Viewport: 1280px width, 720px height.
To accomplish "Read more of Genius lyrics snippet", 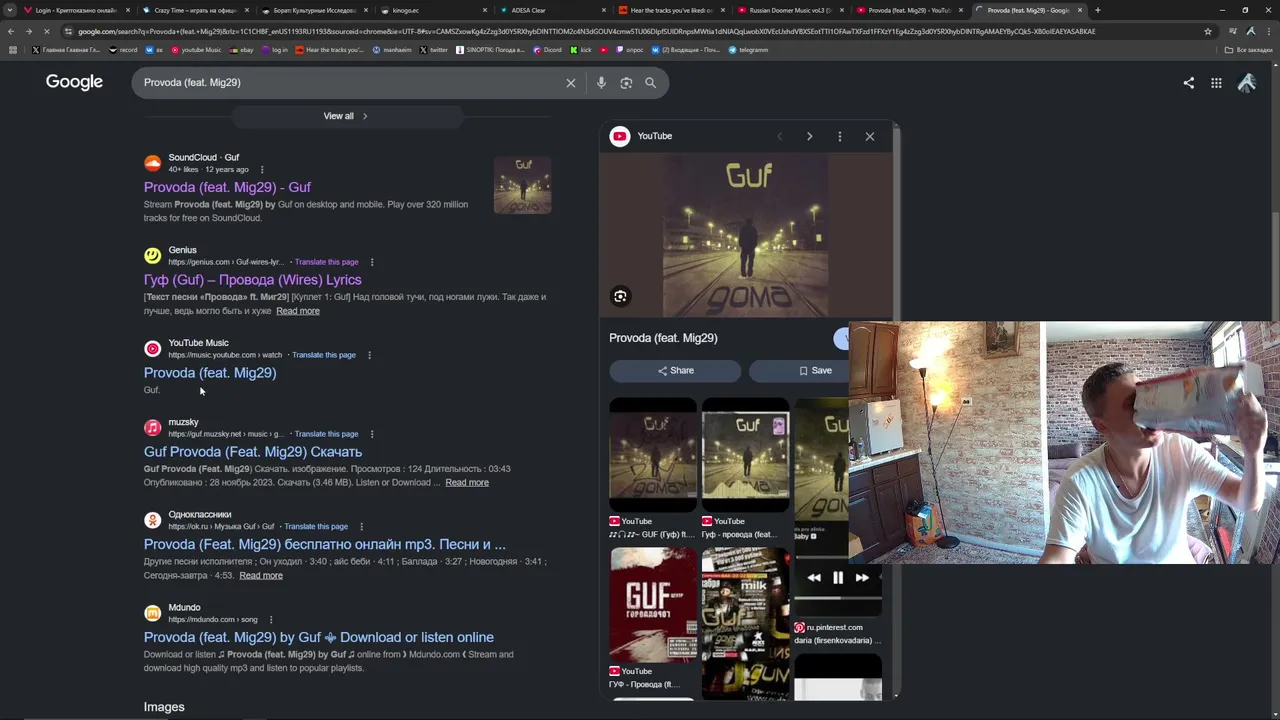I will [x=298, y=311].
